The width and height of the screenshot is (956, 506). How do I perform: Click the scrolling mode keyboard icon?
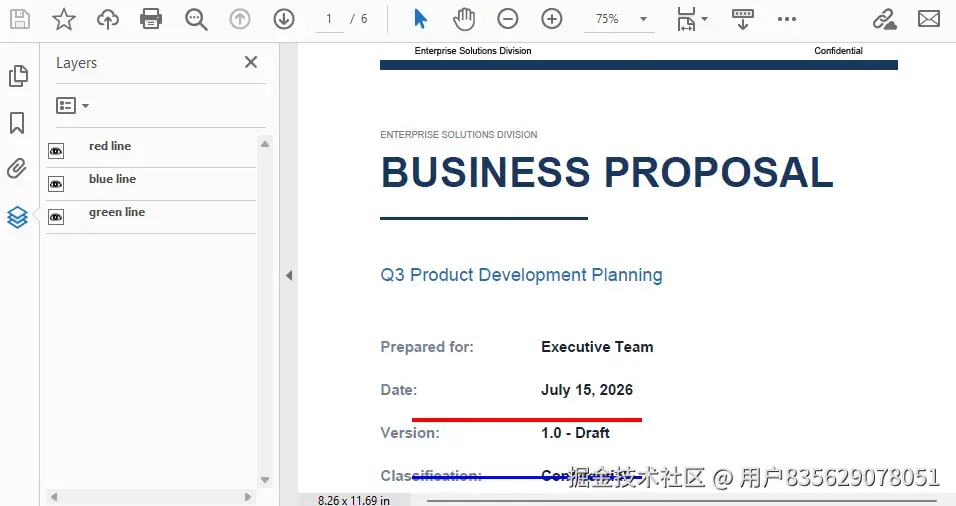click(x=743, y=19)
